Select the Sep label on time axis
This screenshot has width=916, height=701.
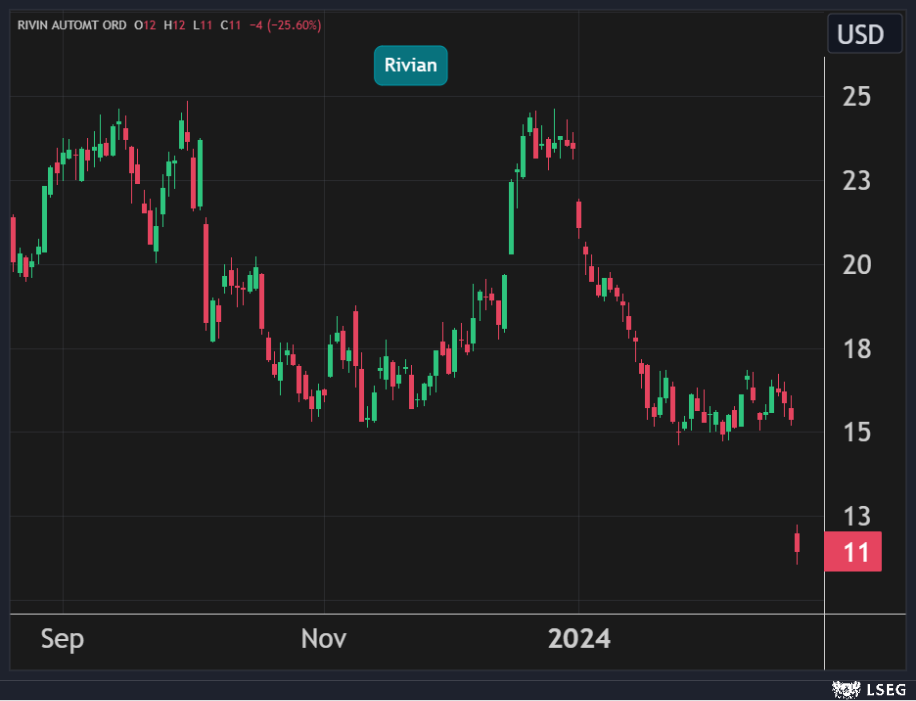pos(62,639)
